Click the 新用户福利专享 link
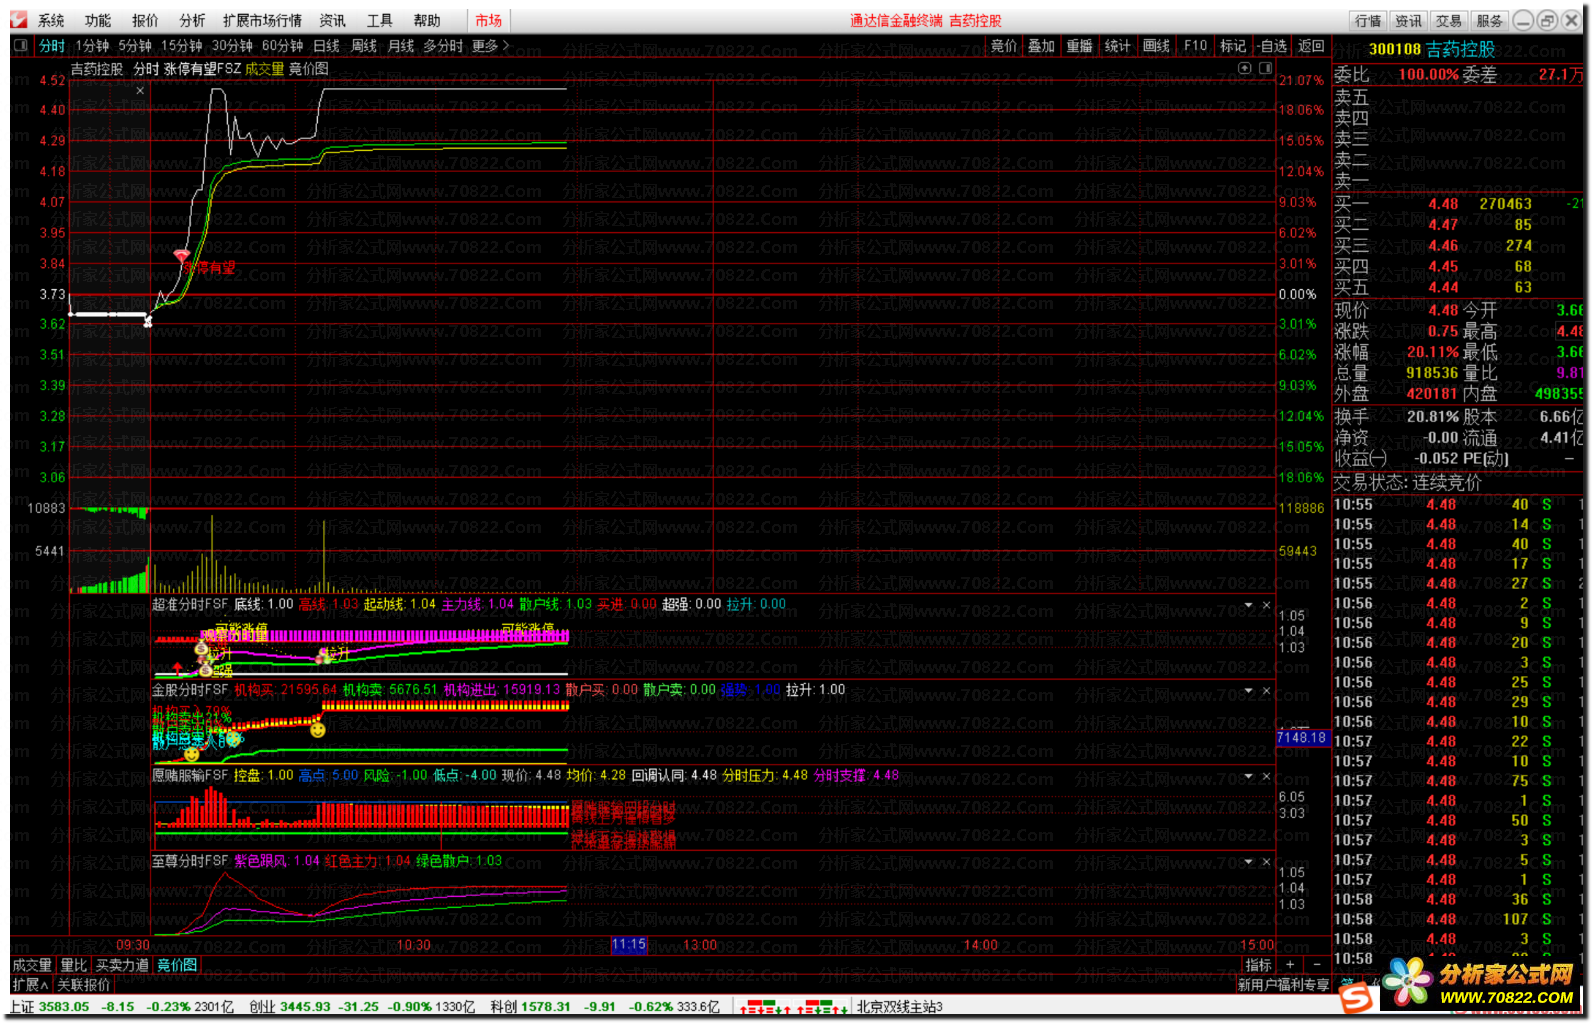Screen dimensions: 1593x1023 (x=1283, y=985)
